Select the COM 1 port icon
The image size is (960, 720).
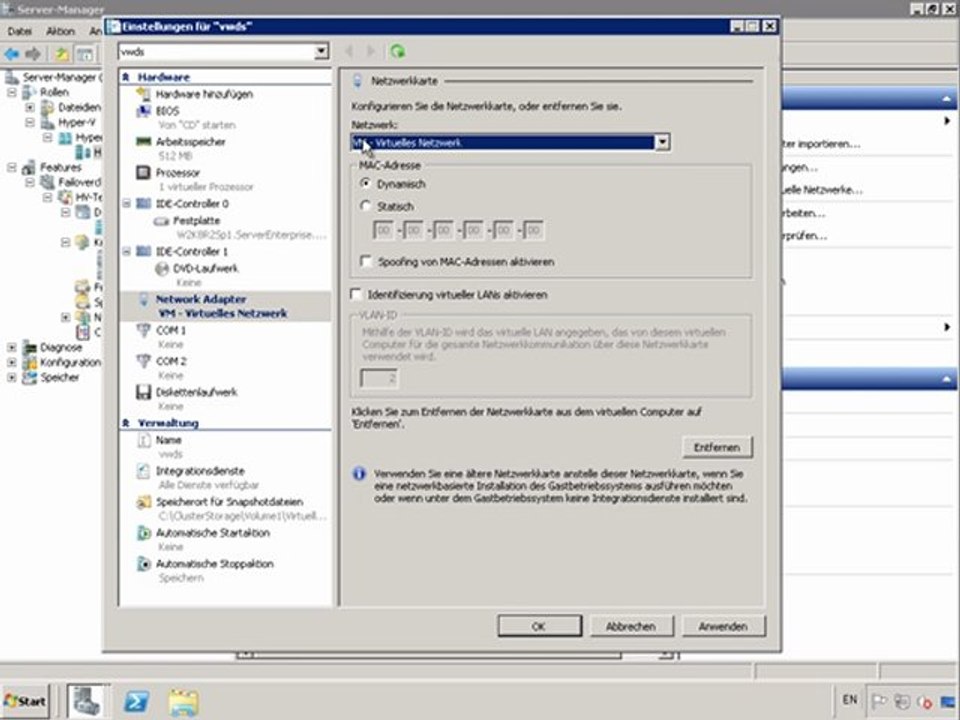pyautogui.click(x=143, y=331)
